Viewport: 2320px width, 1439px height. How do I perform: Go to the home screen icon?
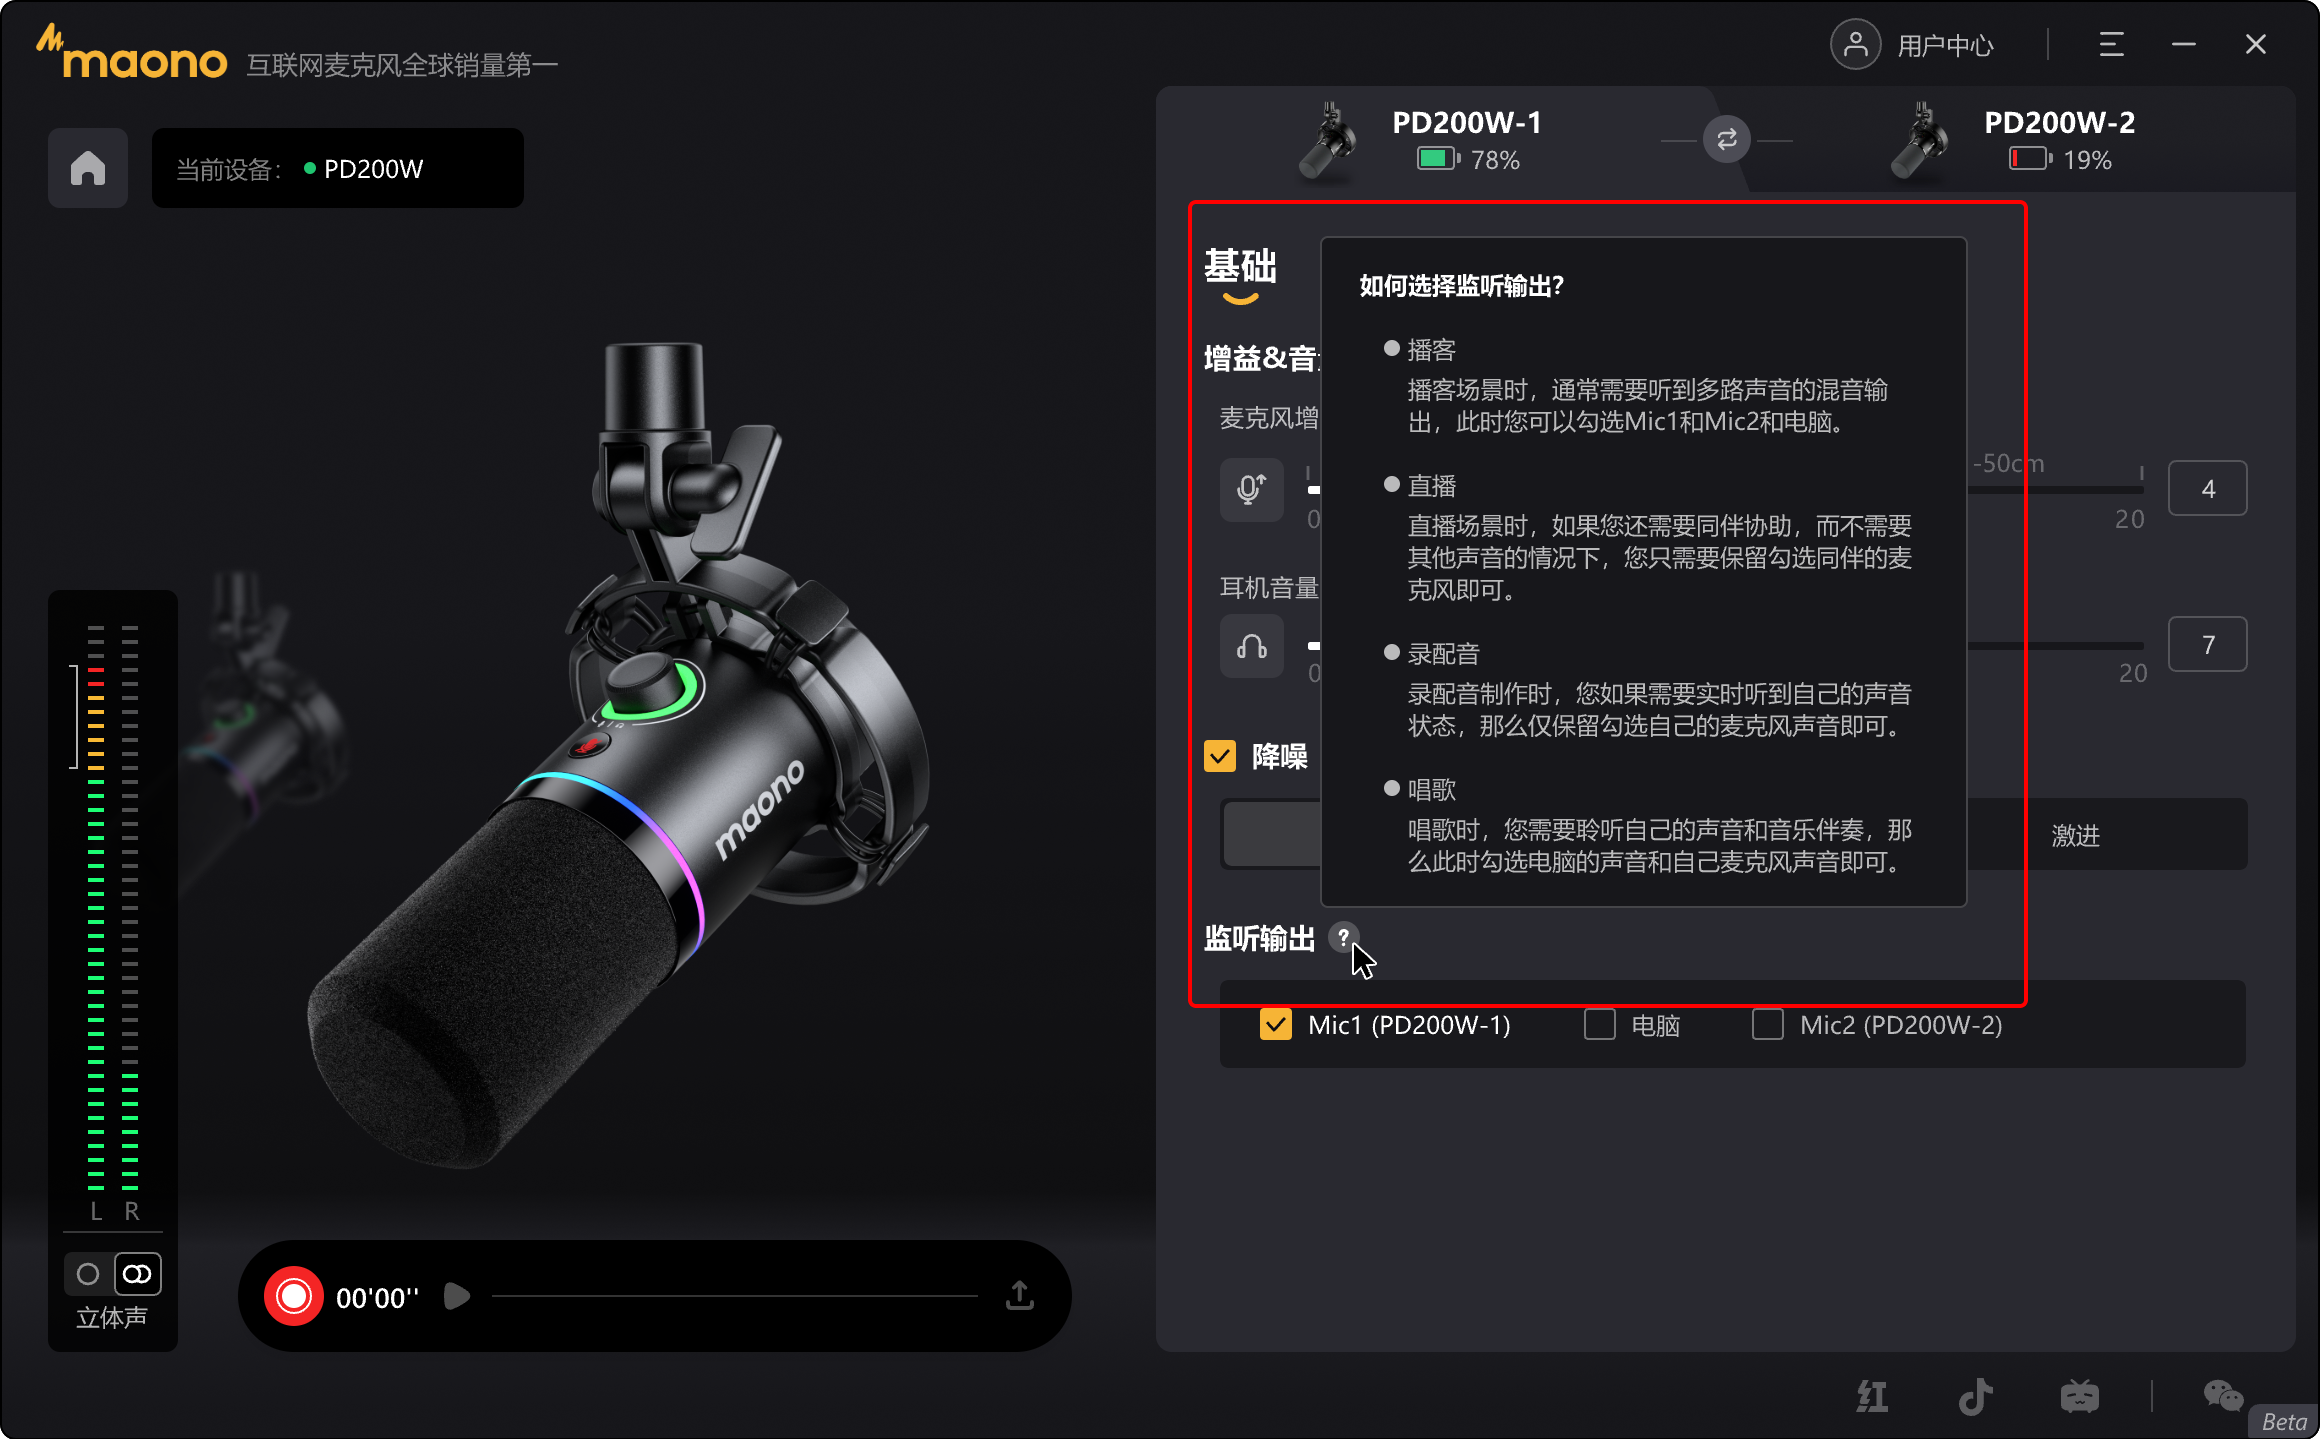(88, 168)
